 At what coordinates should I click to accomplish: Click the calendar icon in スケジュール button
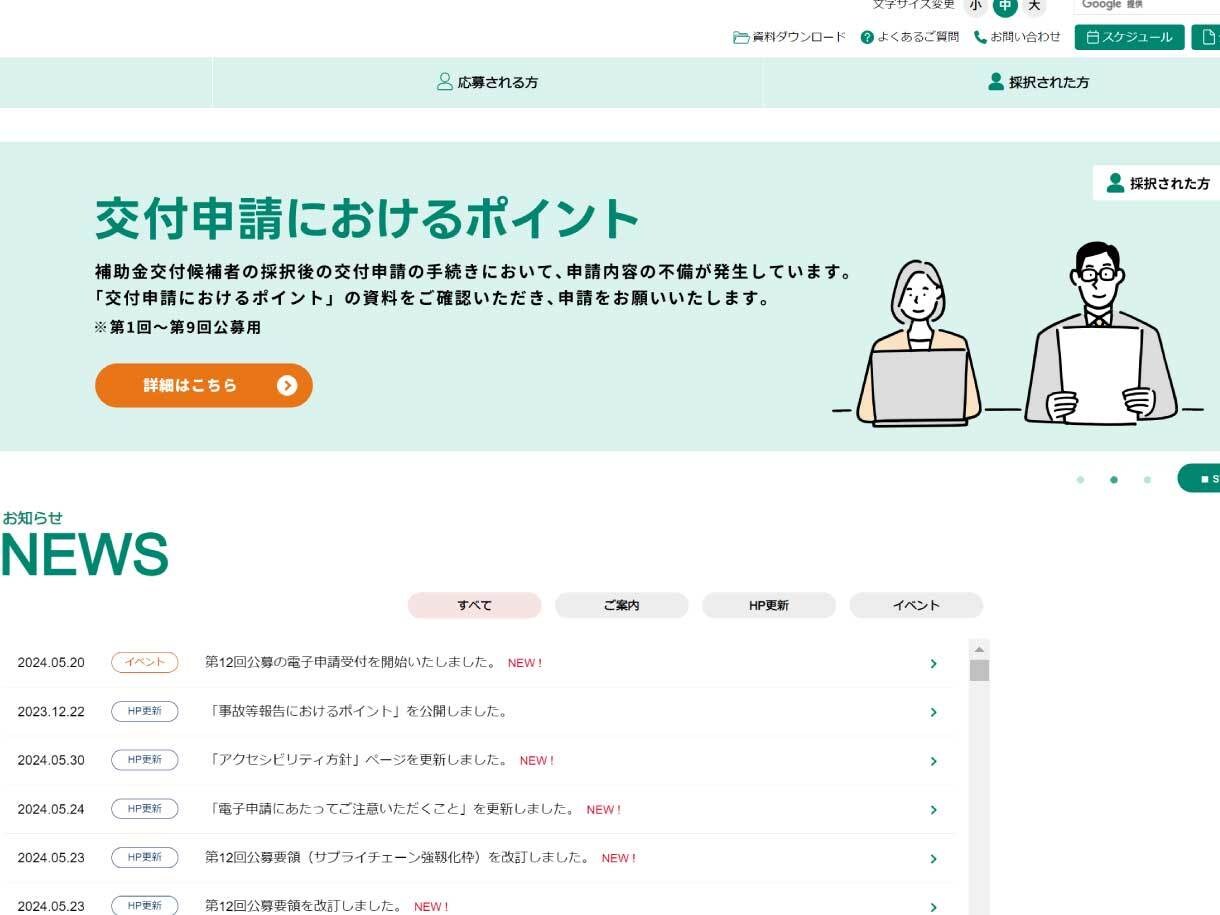coord(1092,37)
